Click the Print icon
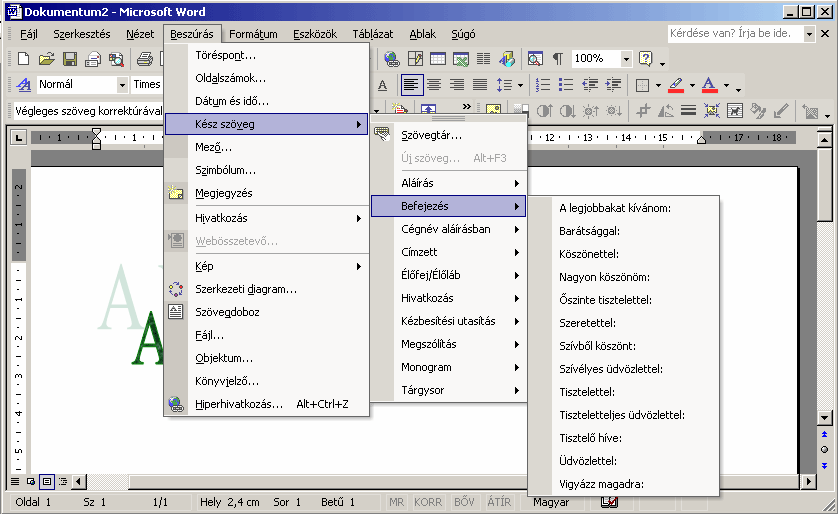This screenshot has height=514, width=838. coord(144,59)
